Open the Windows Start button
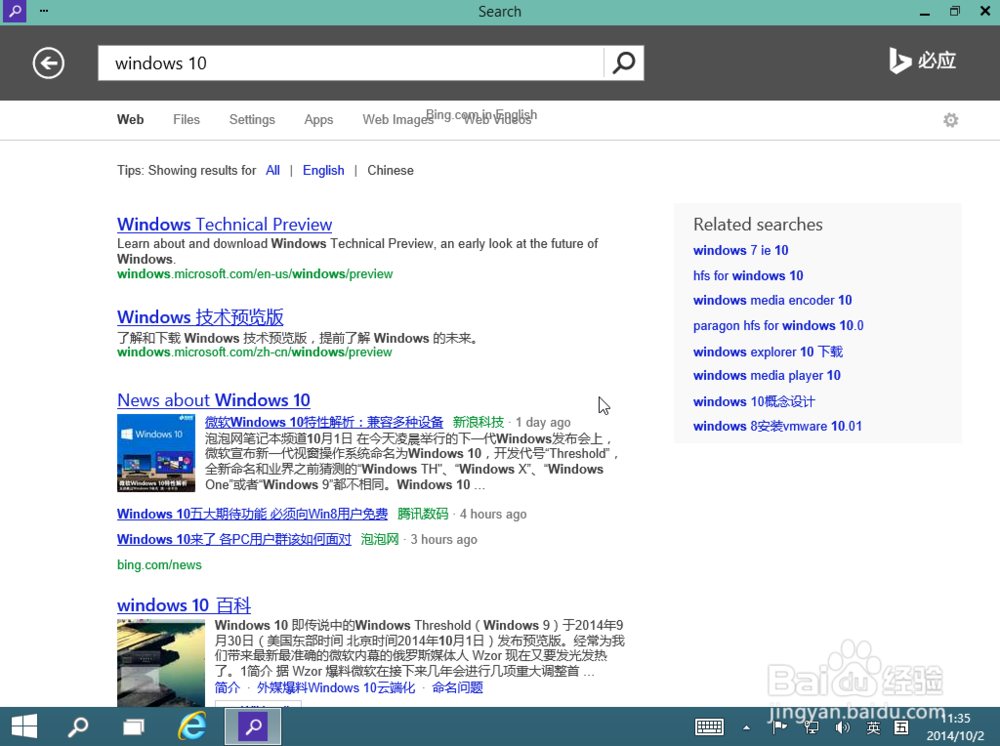 [24, 726]
